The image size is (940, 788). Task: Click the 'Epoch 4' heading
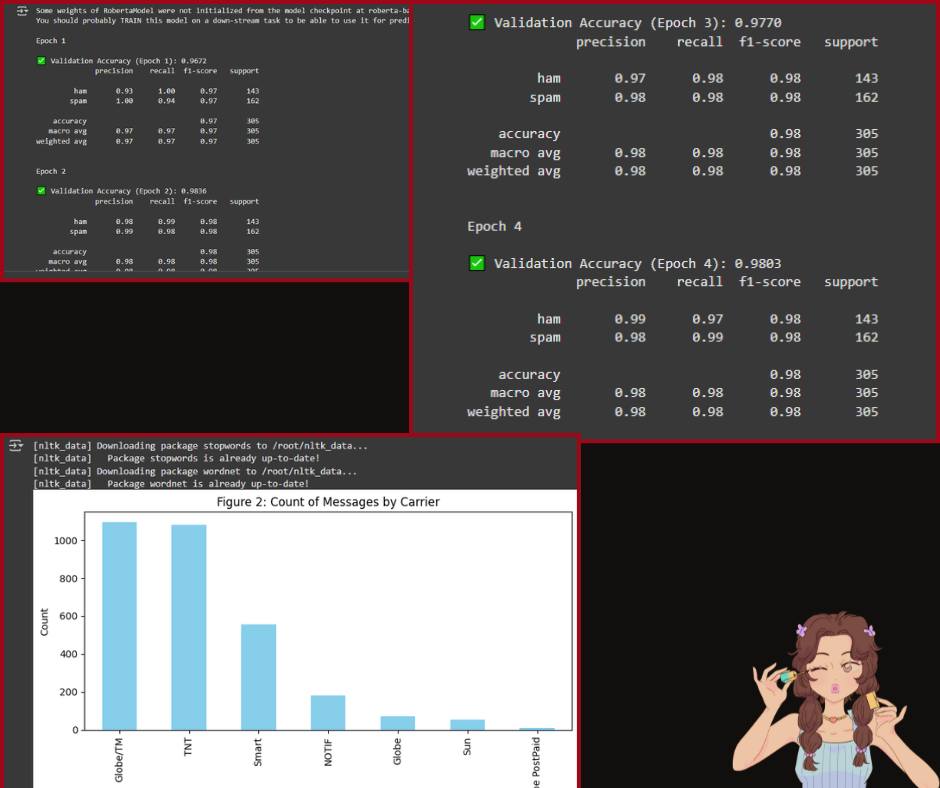495,227
